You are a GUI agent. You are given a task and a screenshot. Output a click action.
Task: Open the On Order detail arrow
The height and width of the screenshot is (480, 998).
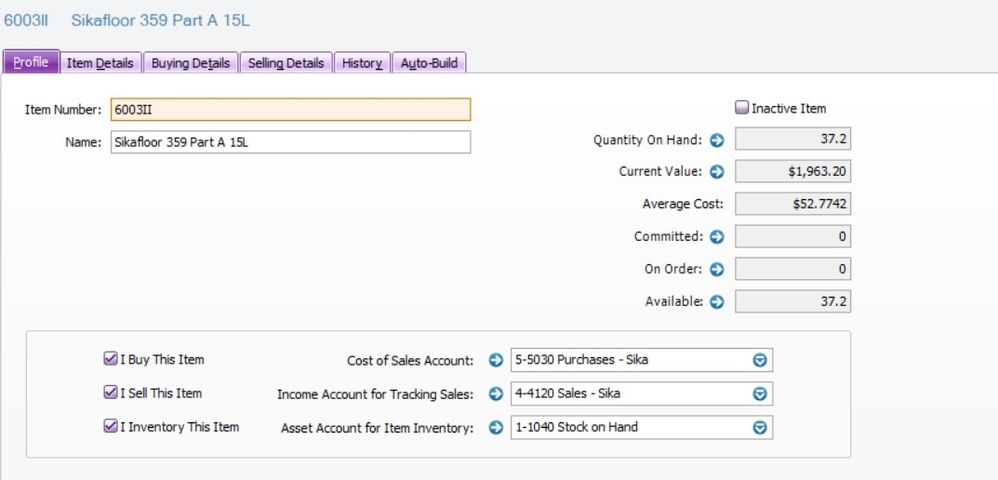pos(716,269)
